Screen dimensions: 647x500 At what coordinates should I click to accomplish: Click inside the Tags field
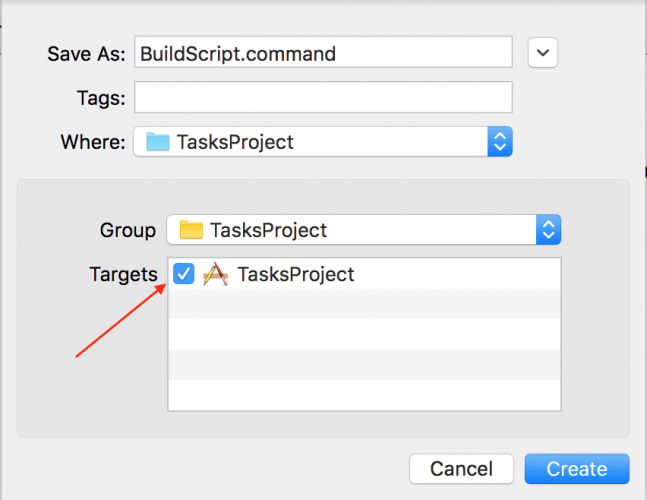tap(323, 97)
